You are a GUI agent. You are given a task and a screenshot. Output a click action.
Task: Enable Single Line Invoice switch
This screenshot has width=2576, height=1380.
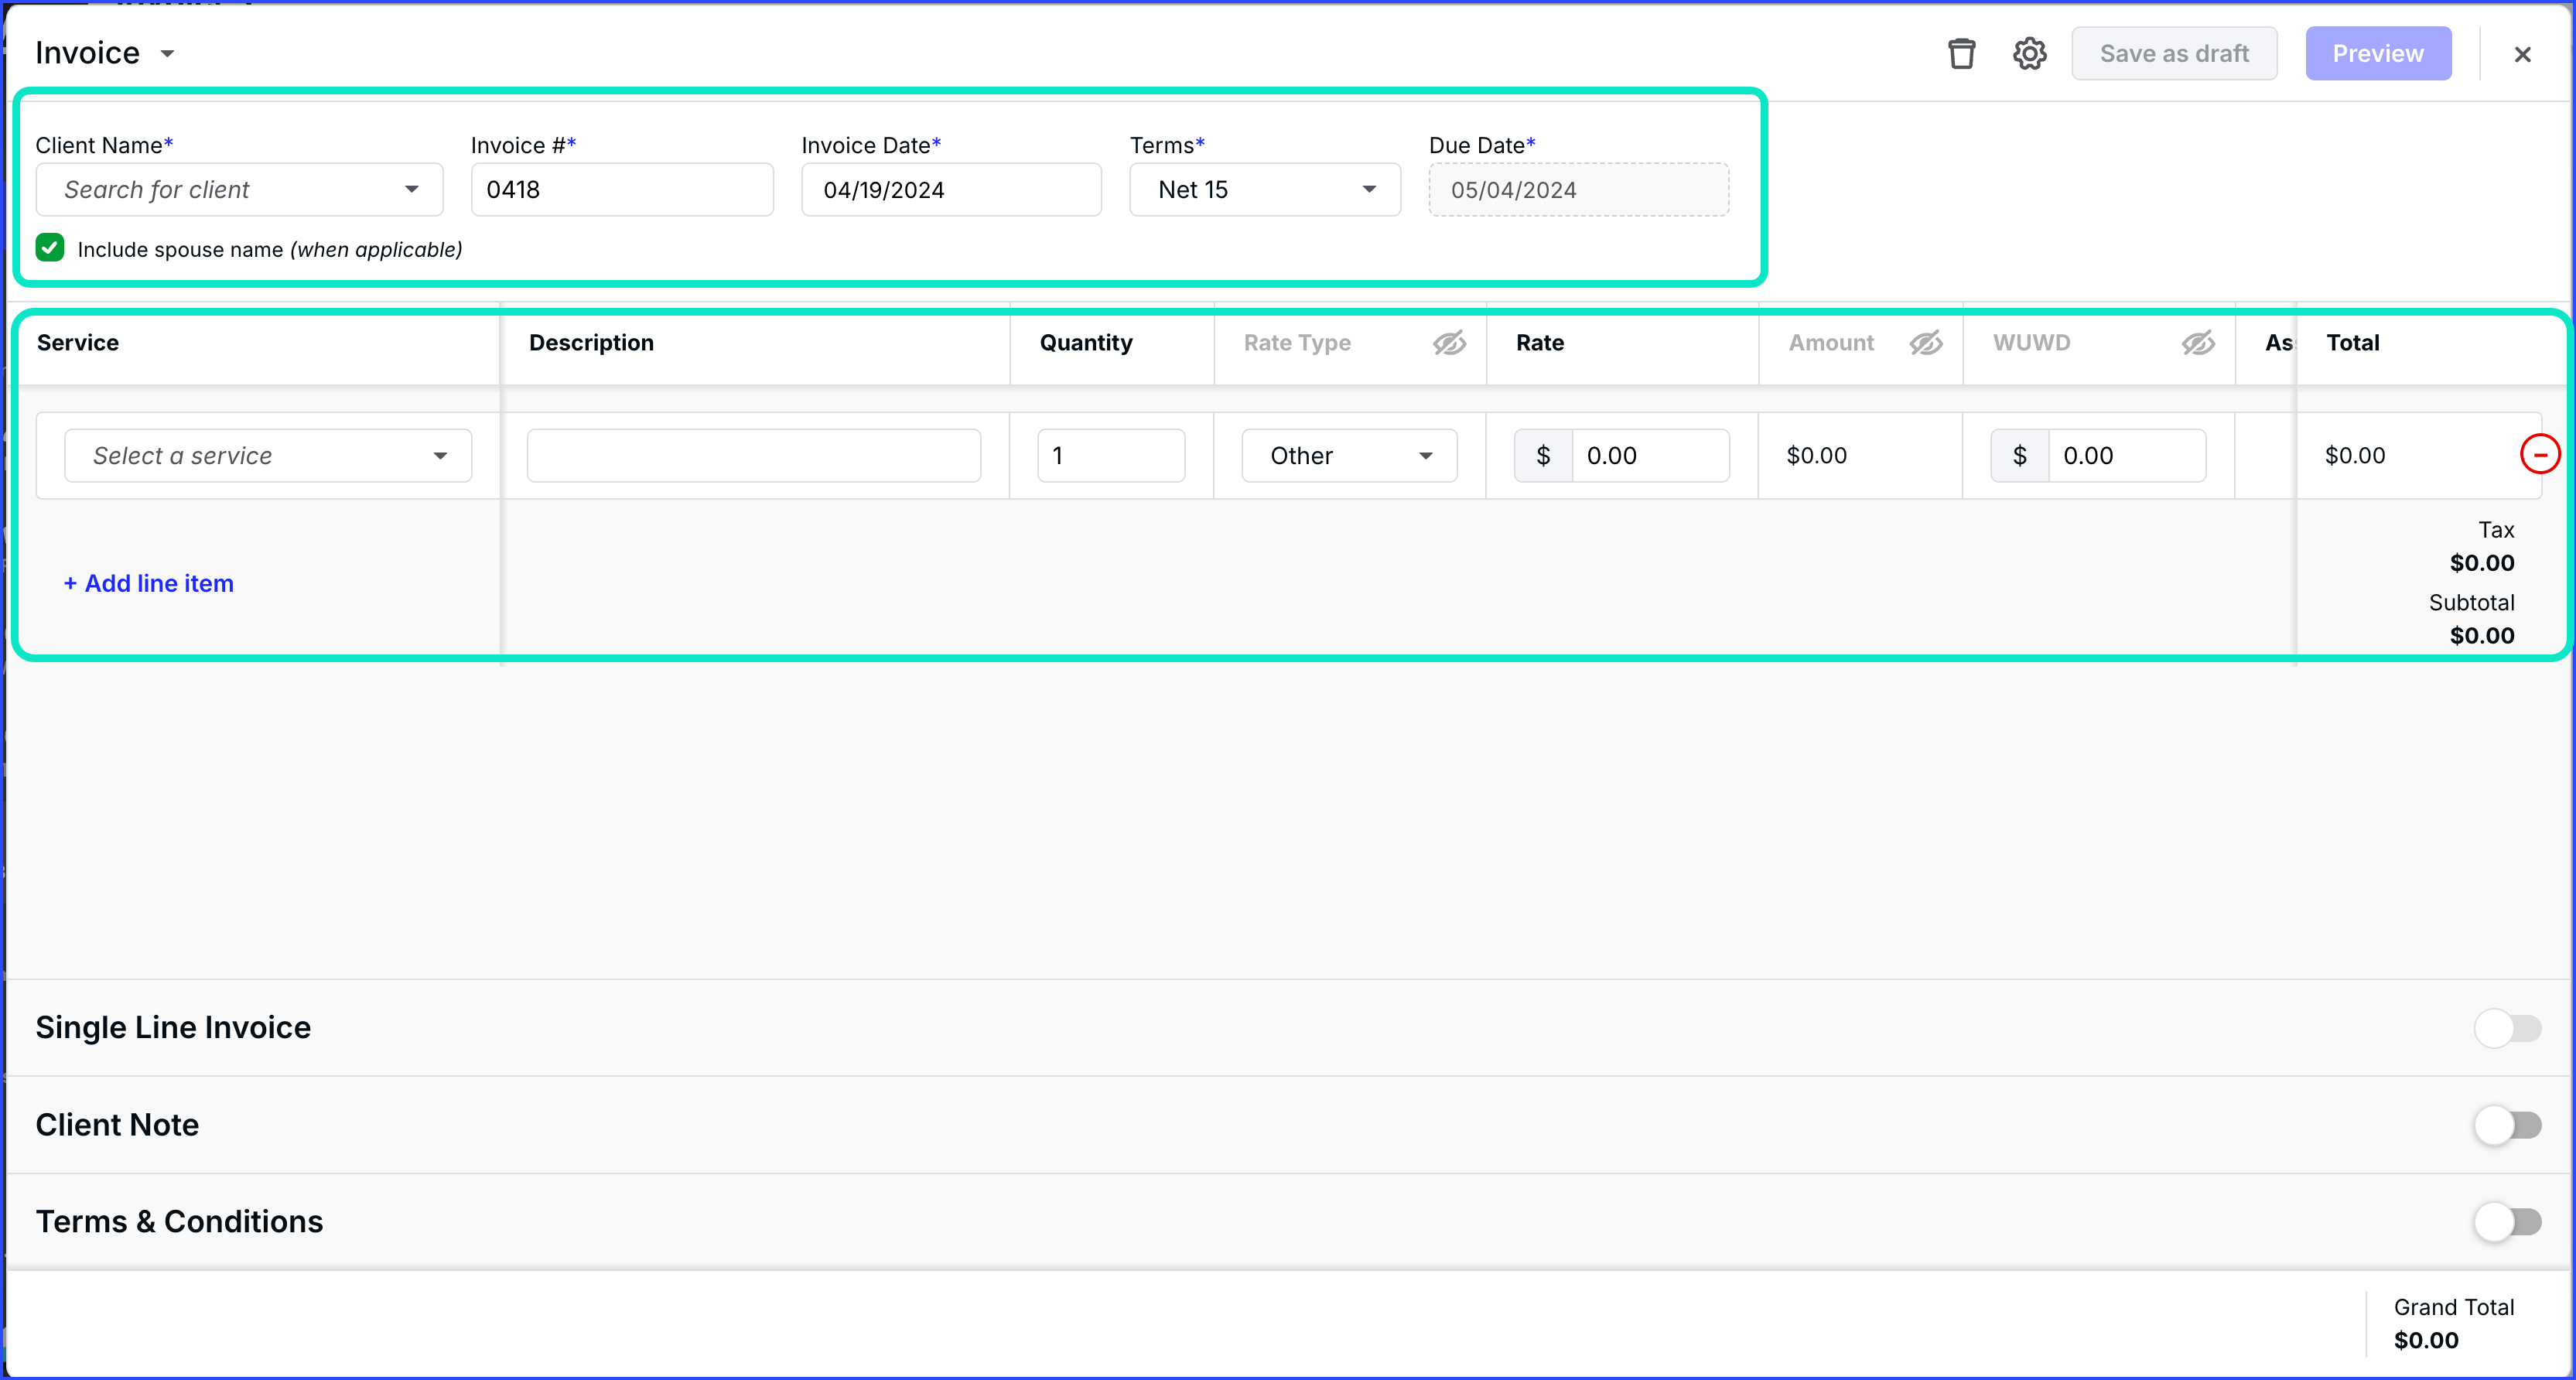pos(2507,1028)
